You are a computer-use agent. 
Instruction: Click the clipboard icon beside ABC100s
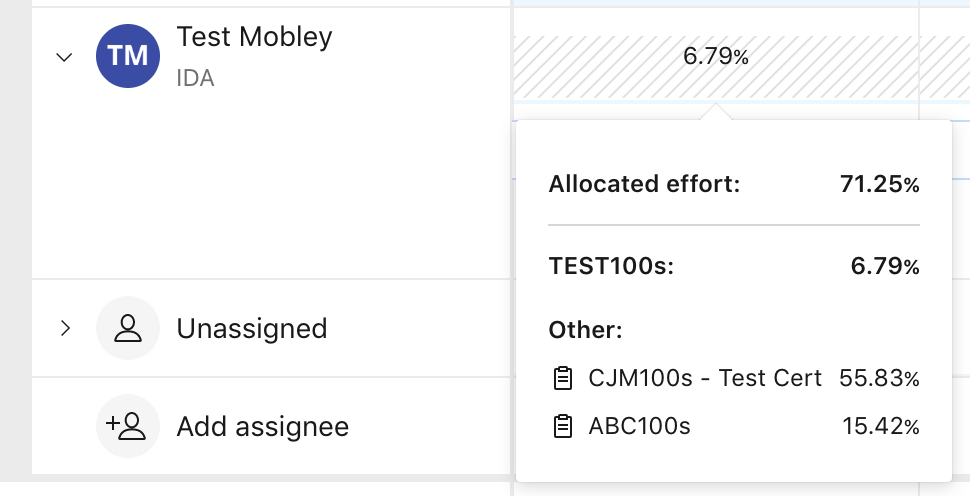[562, 426]
